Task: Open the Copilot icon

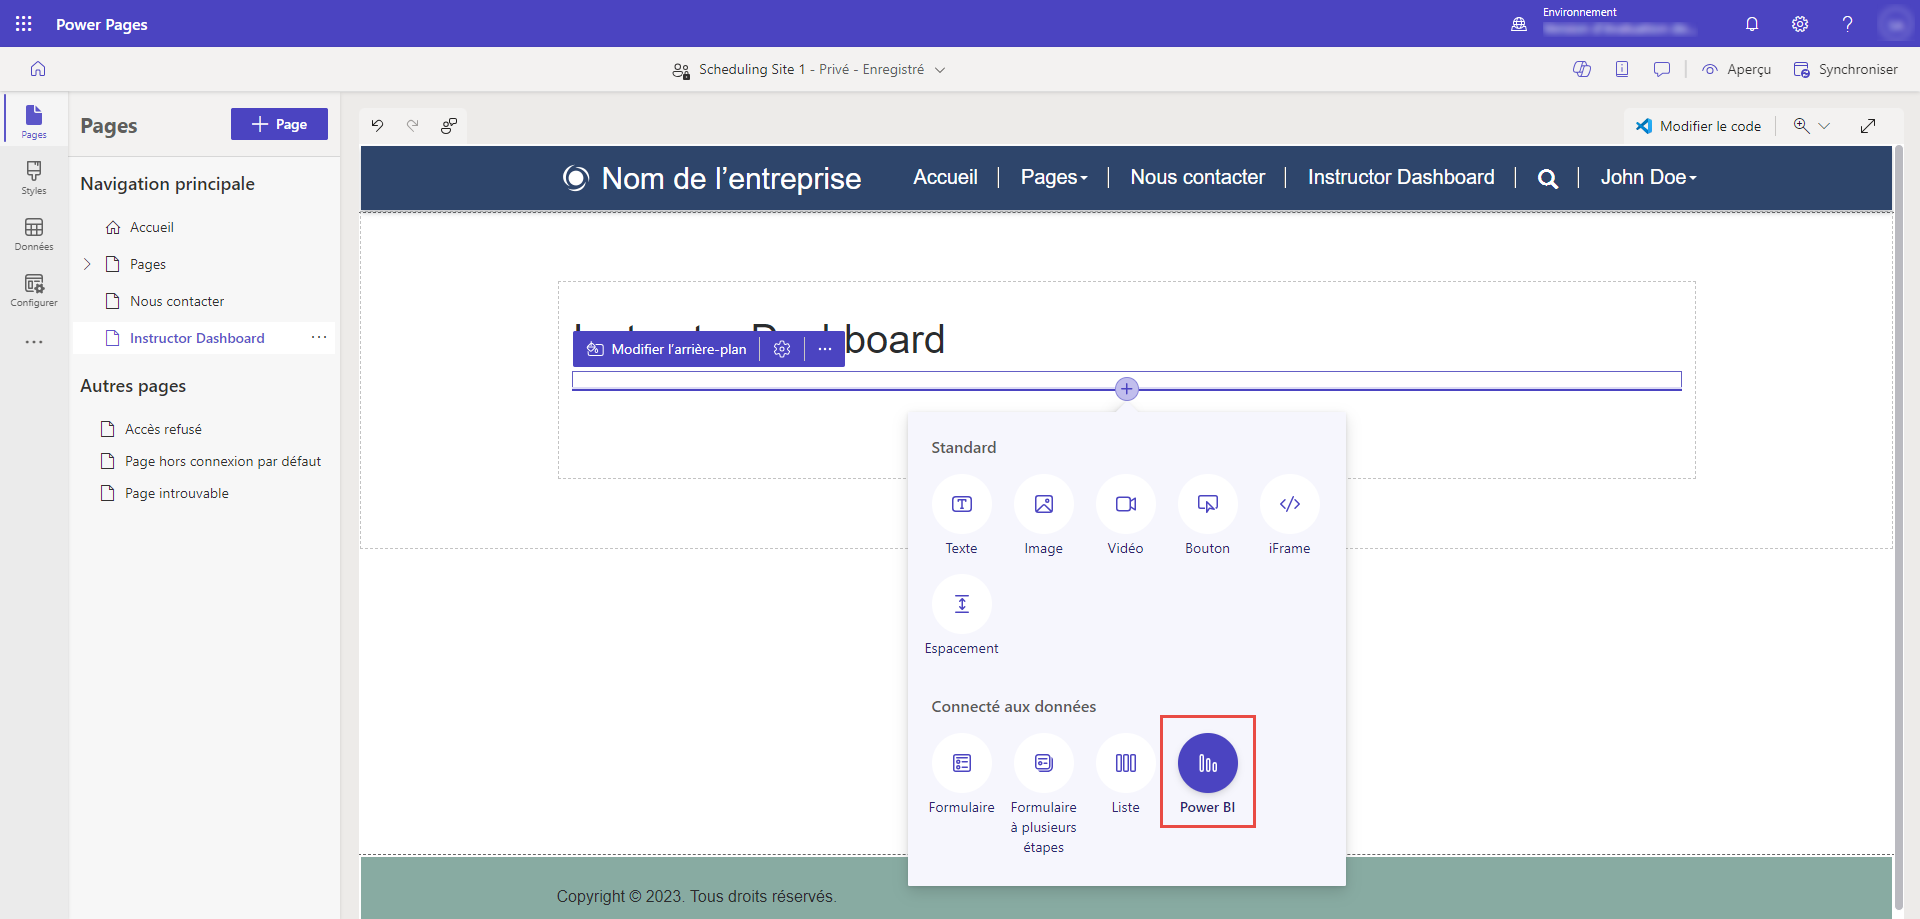Action: 1582,69
